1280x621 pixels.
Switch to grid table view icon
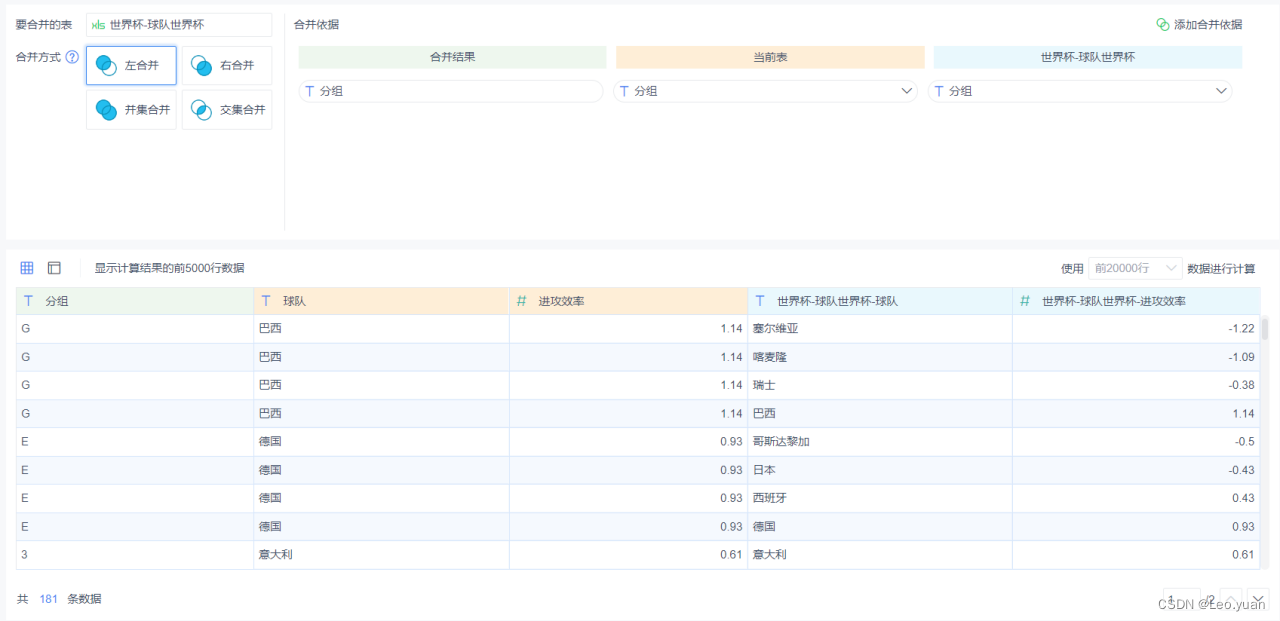27,268
